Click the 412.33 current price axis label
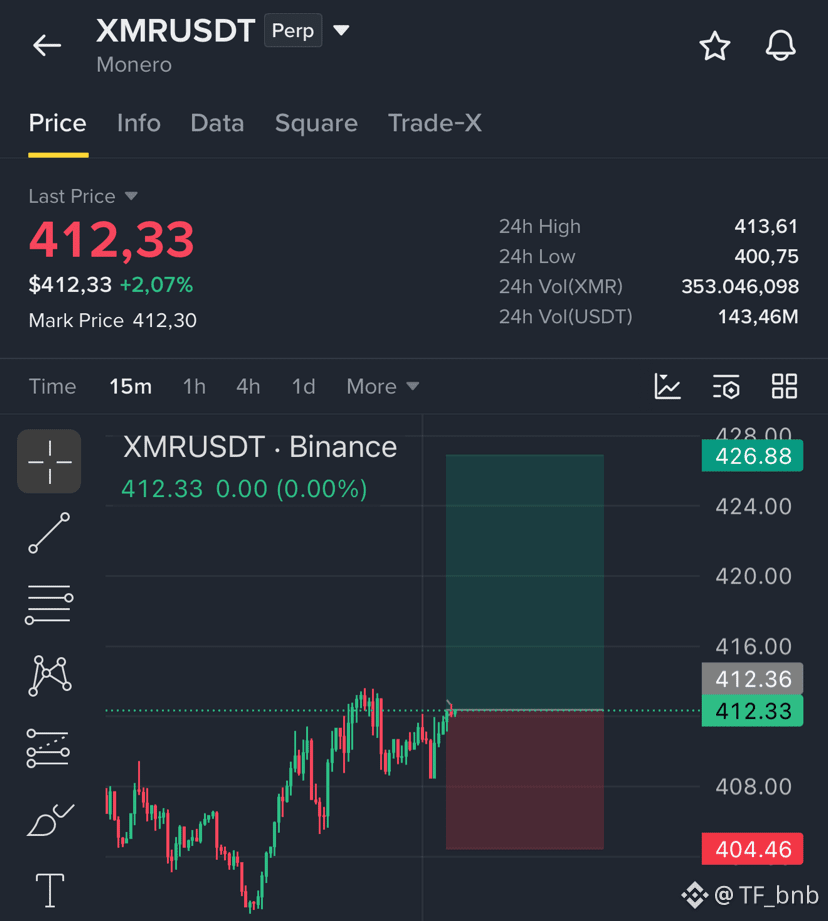Image resolution: width=828 pixels, height=921 pixels. coord(752,711)
